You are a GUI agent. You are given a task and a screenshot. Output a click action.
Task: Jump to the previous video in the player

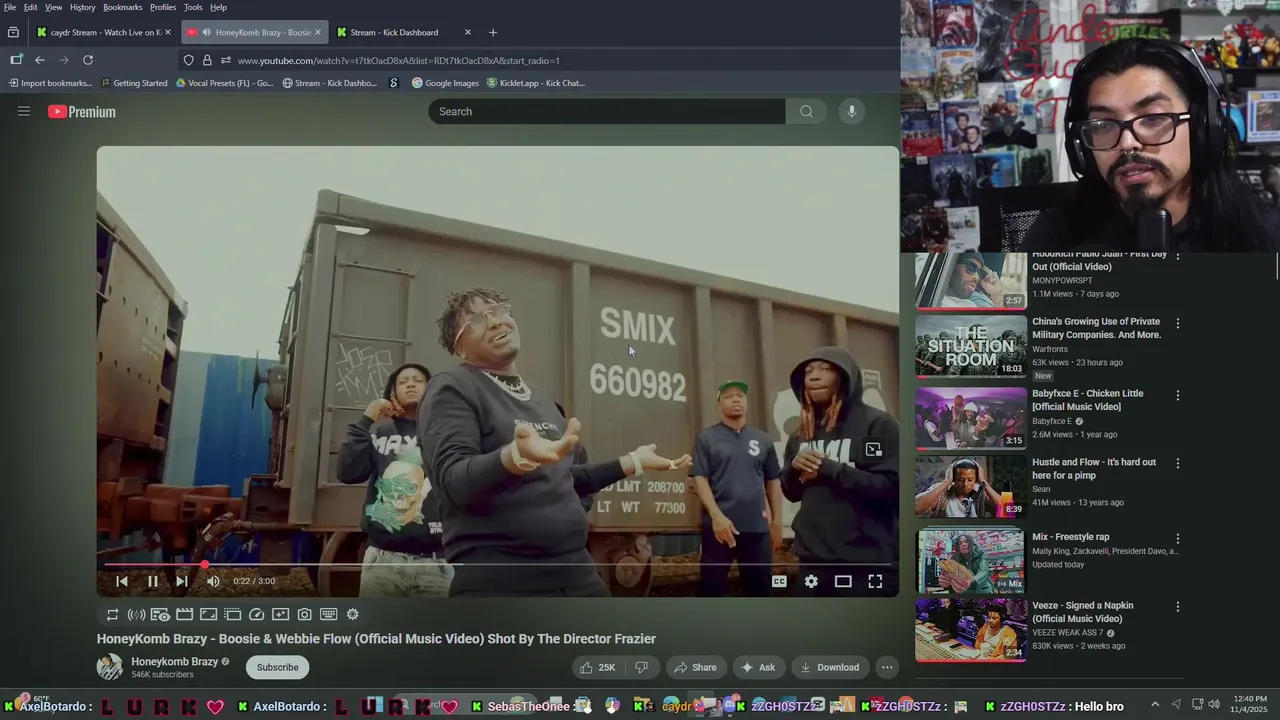(122, 581)
